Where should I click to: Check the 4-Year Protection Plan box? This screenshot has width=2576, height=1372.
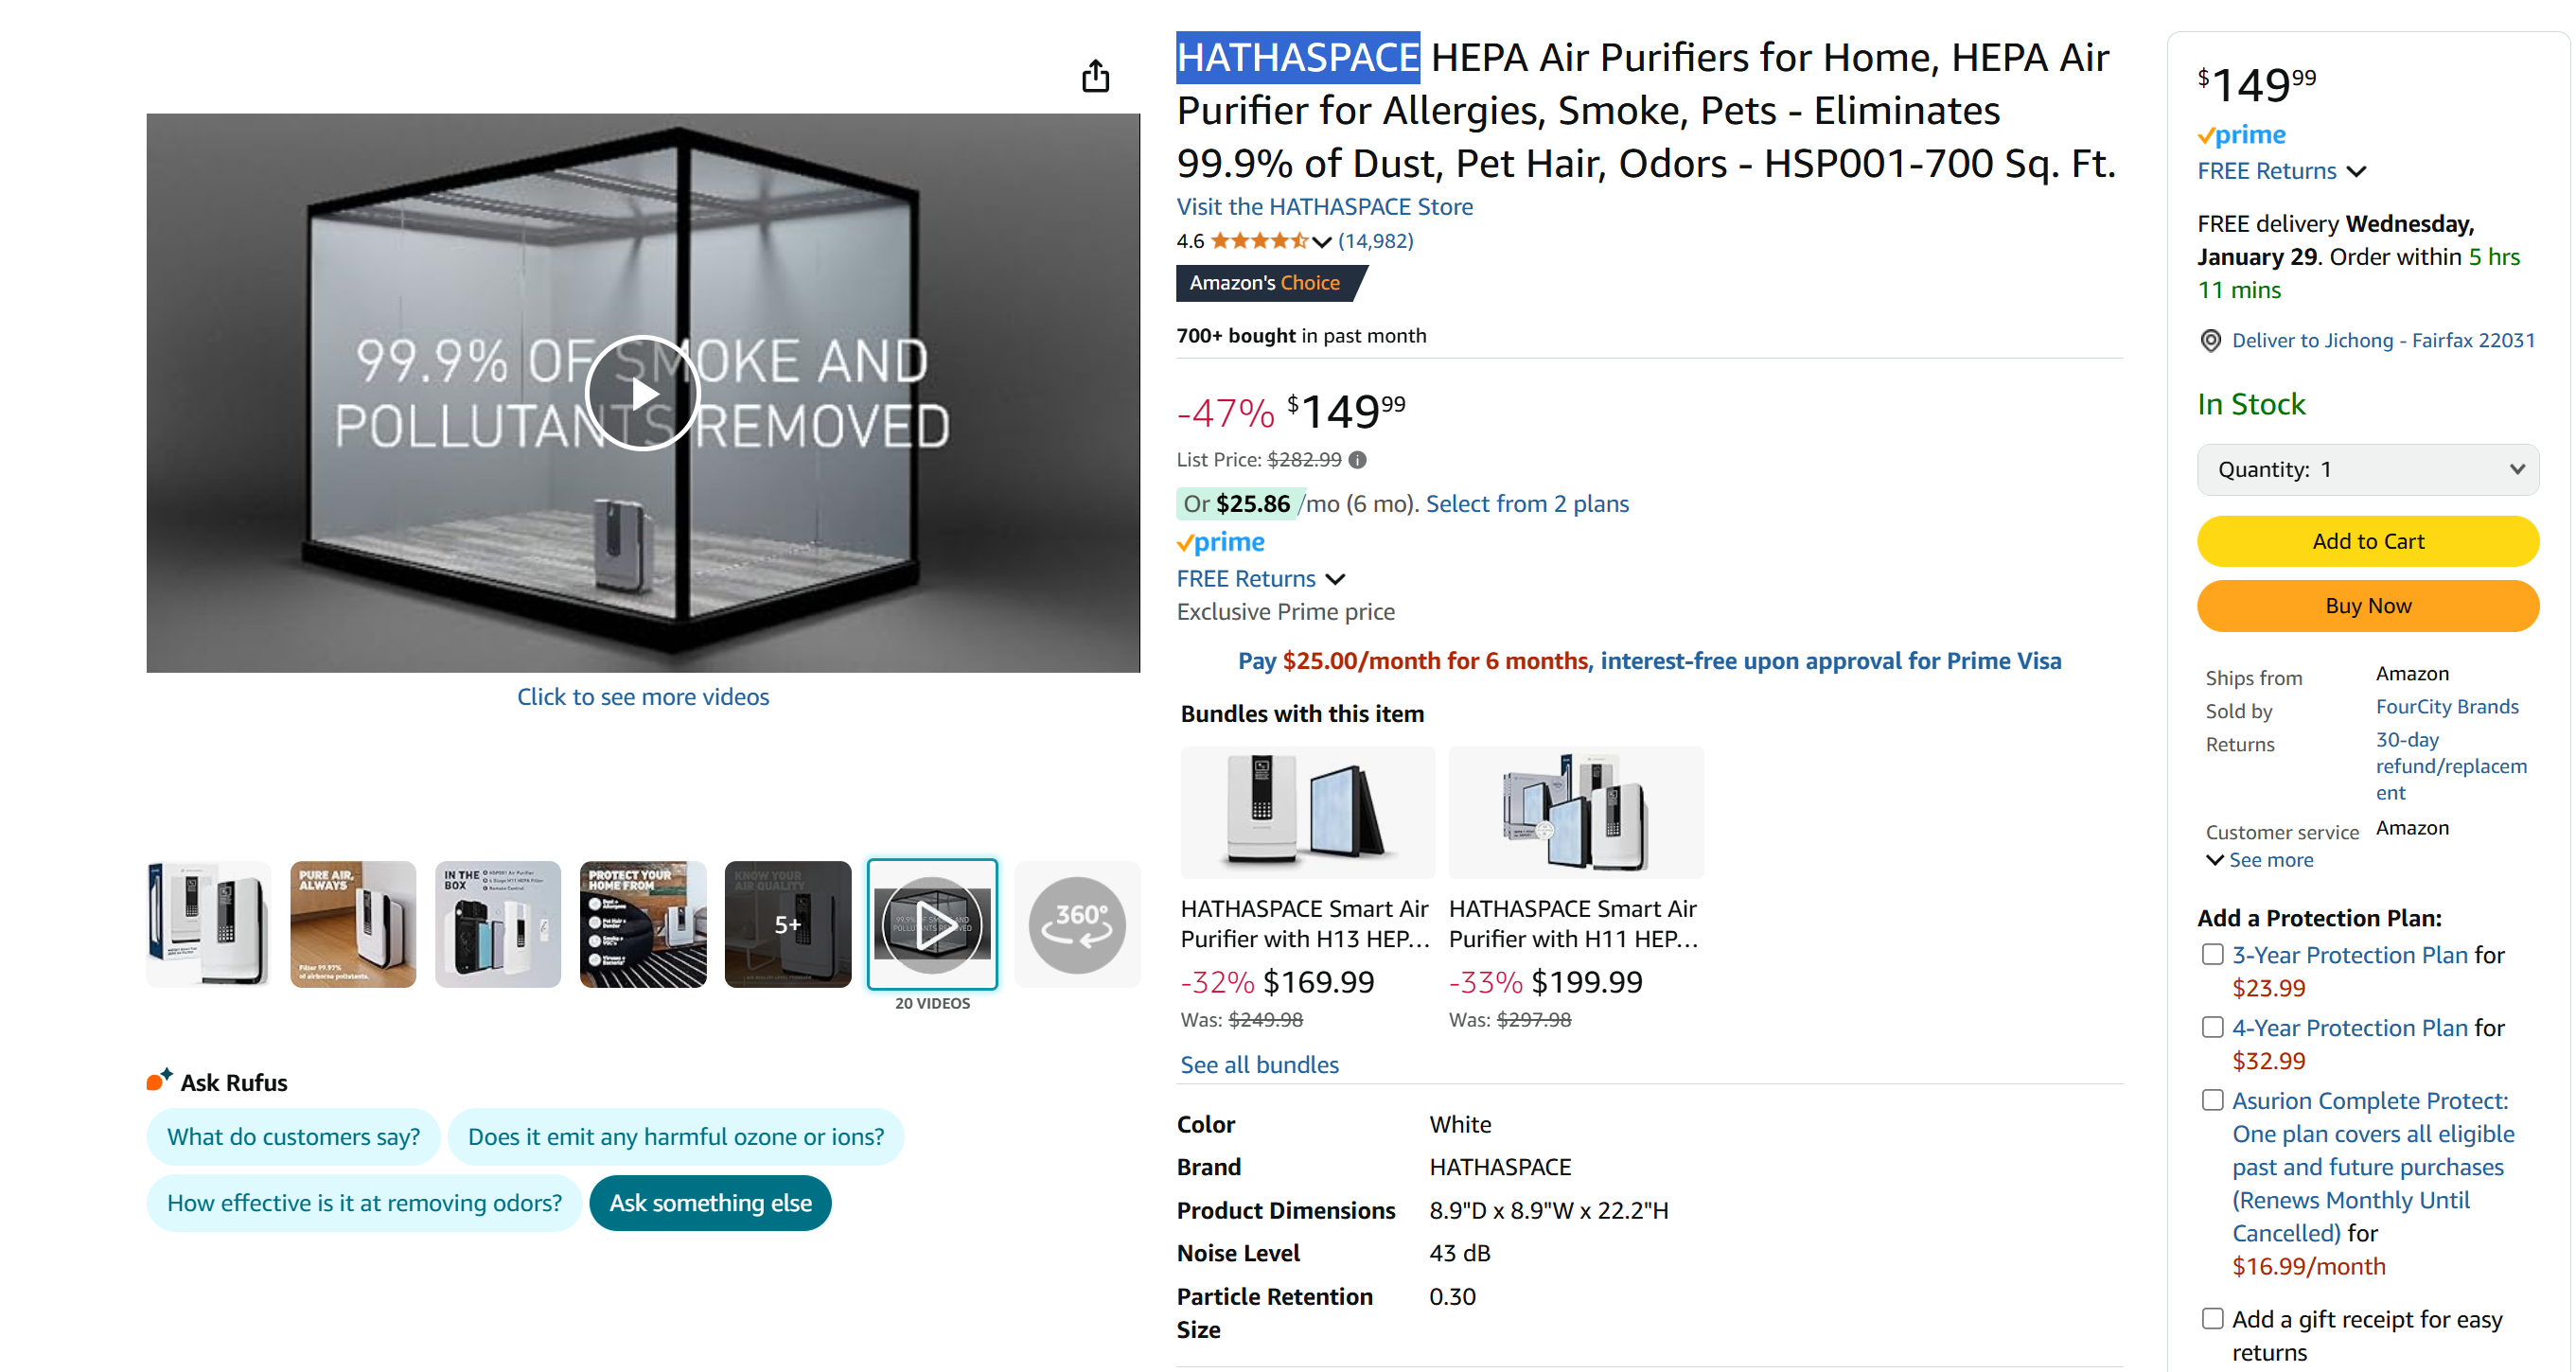(2212, 1028)
